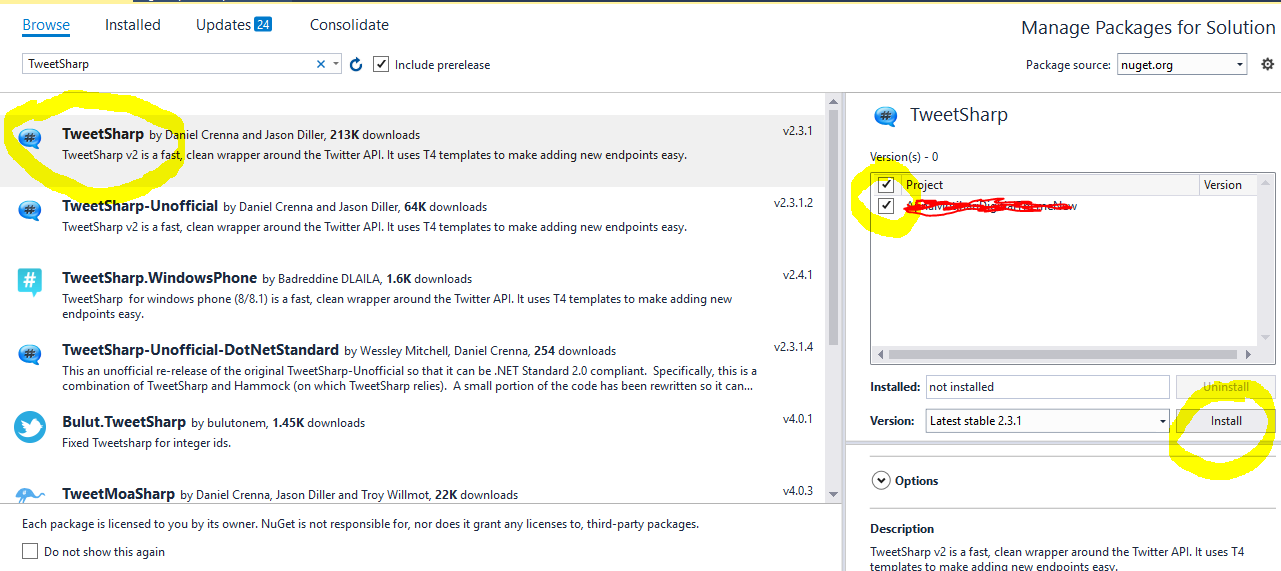The height and width of the screenshot is (571, 1281).
Task: Click the v2.3.1.4 version label
Action: tap(793, 347)
